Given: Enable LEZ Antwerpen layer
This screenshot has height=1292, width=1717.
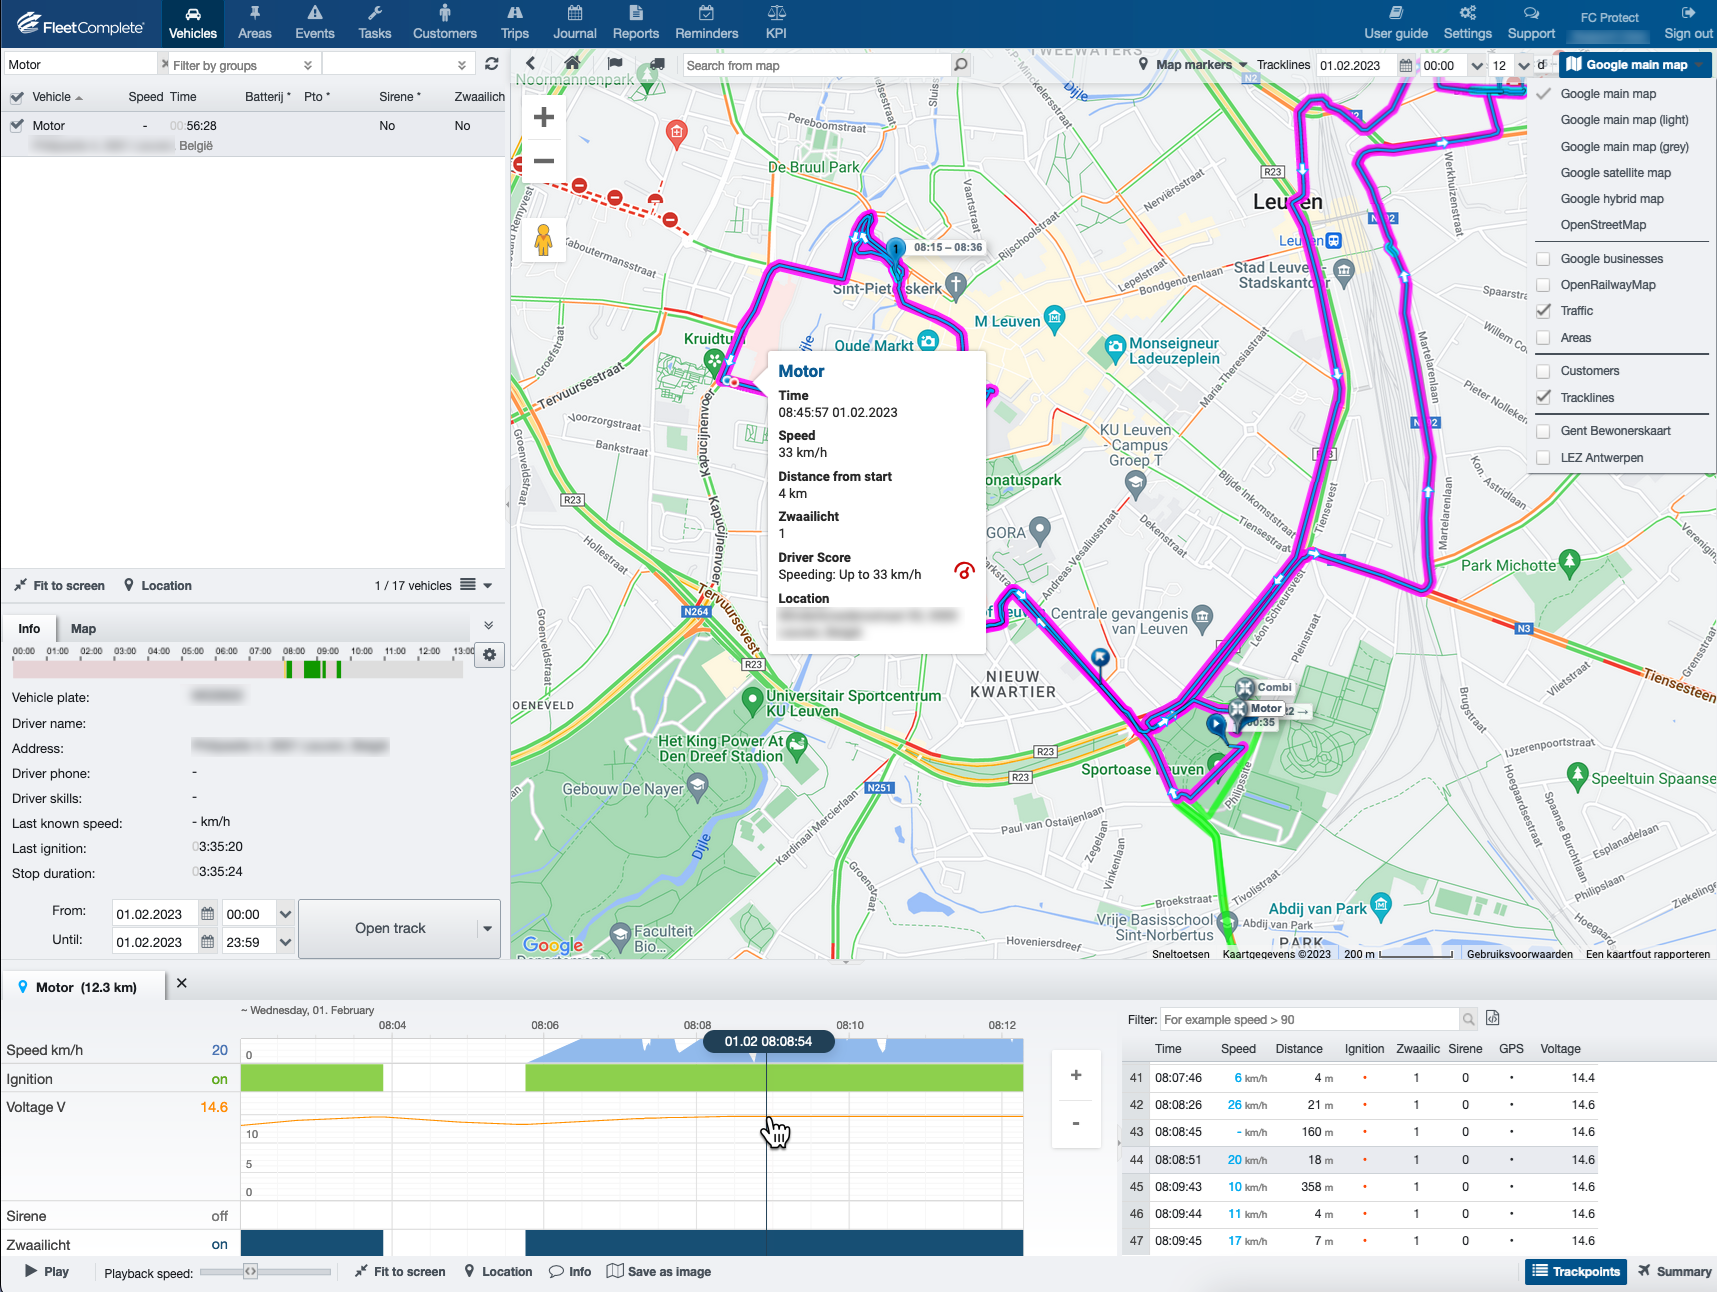Looking at the screenshot, I should (x=1543, y=458).
